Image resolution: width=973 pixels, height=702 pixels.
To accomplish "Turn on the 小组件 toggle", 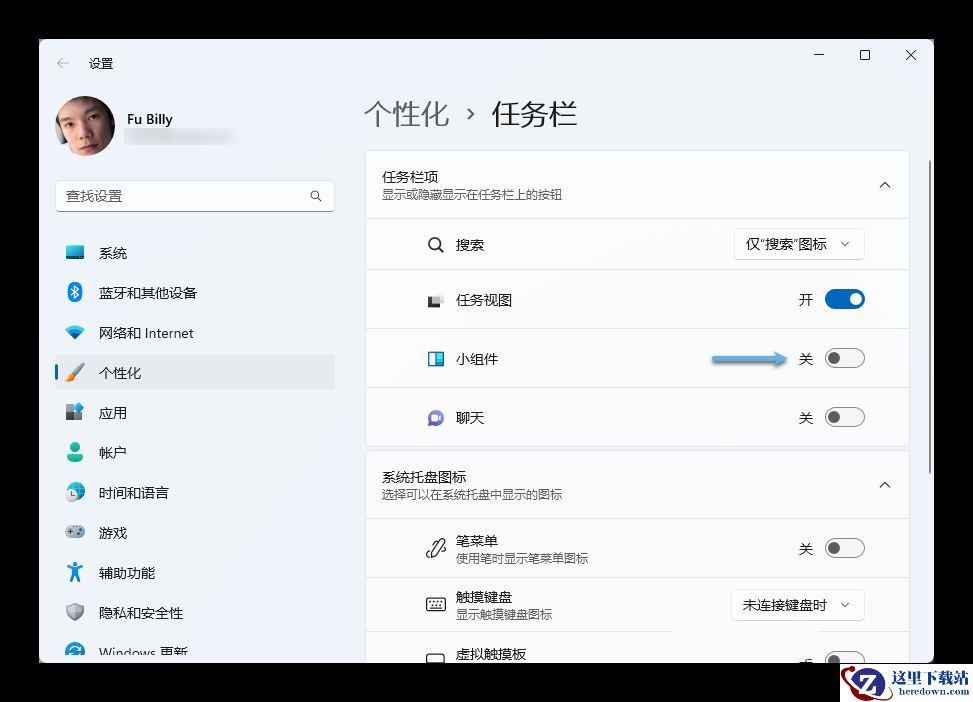I will pos(845,358).
